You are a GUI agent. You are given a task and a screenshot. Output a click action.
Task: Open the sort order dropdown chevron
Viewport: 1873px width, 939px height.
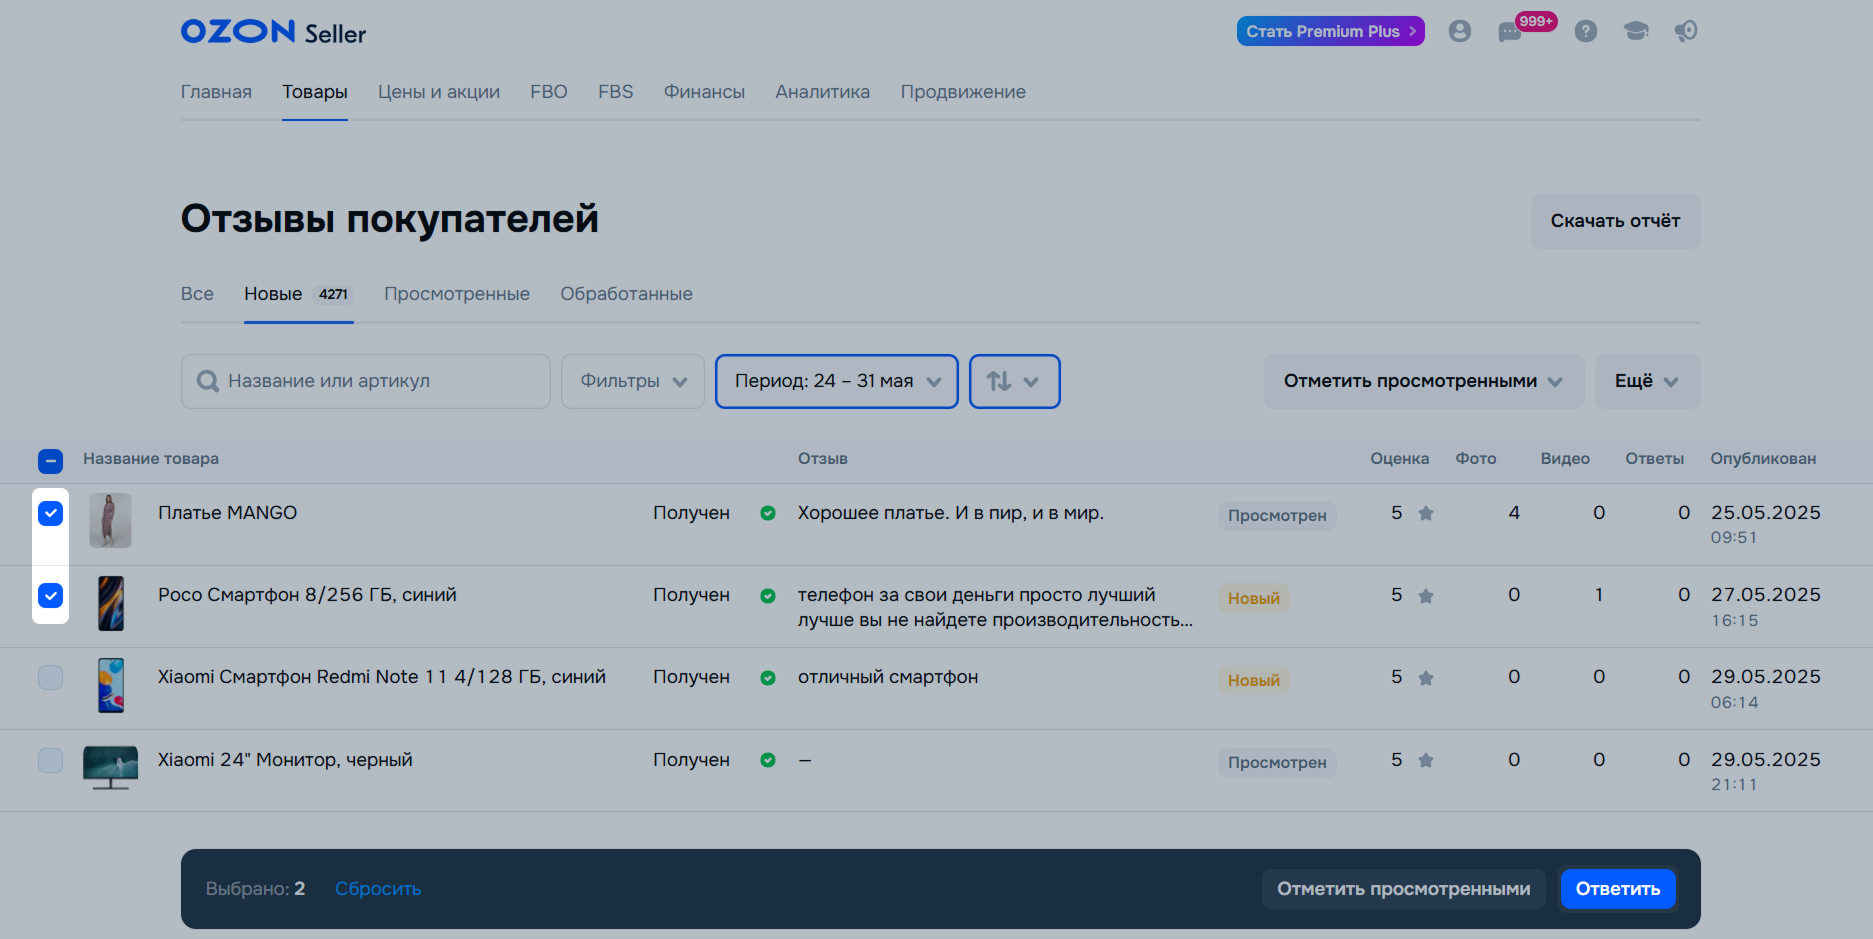point(1031,382)
